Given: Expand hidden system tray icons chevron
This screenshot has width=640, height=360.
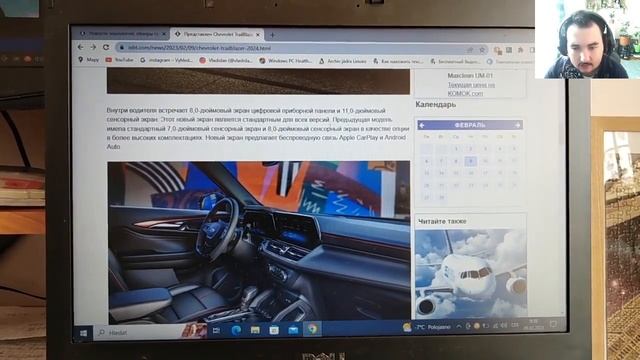Looking at the screenshot, I should 459,327.
